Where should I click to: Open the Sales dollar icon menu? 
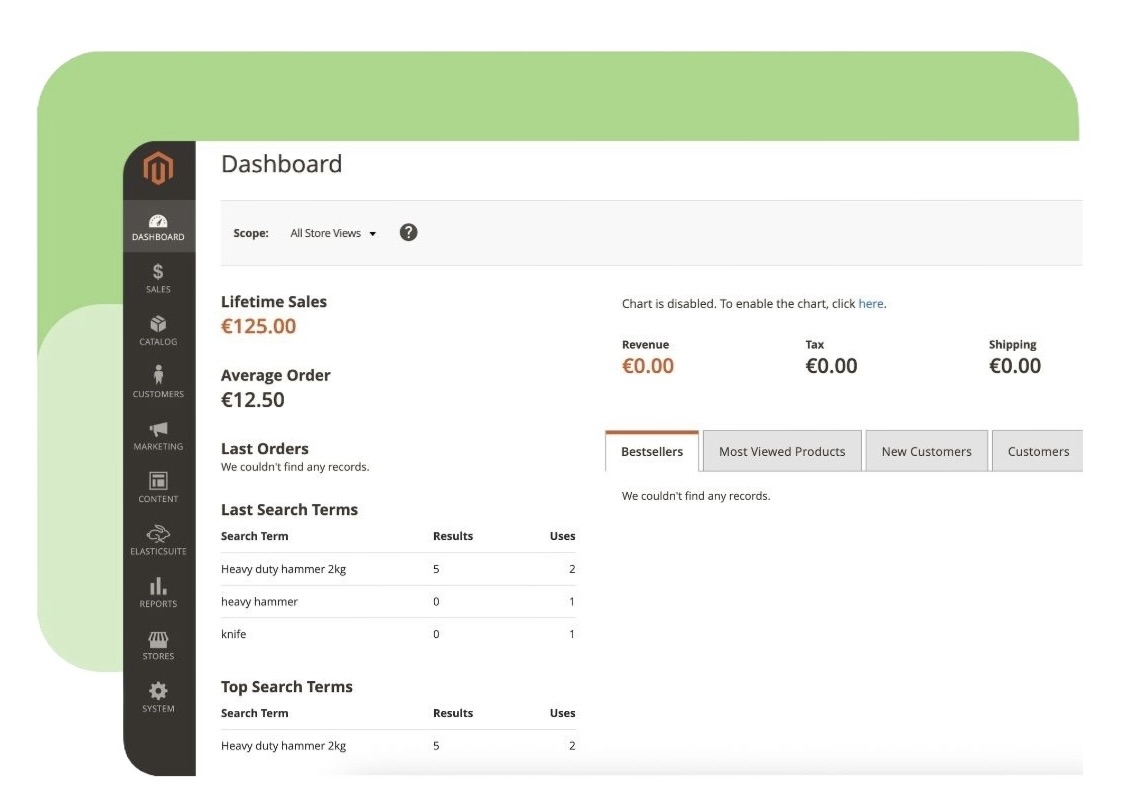point(158,272)
